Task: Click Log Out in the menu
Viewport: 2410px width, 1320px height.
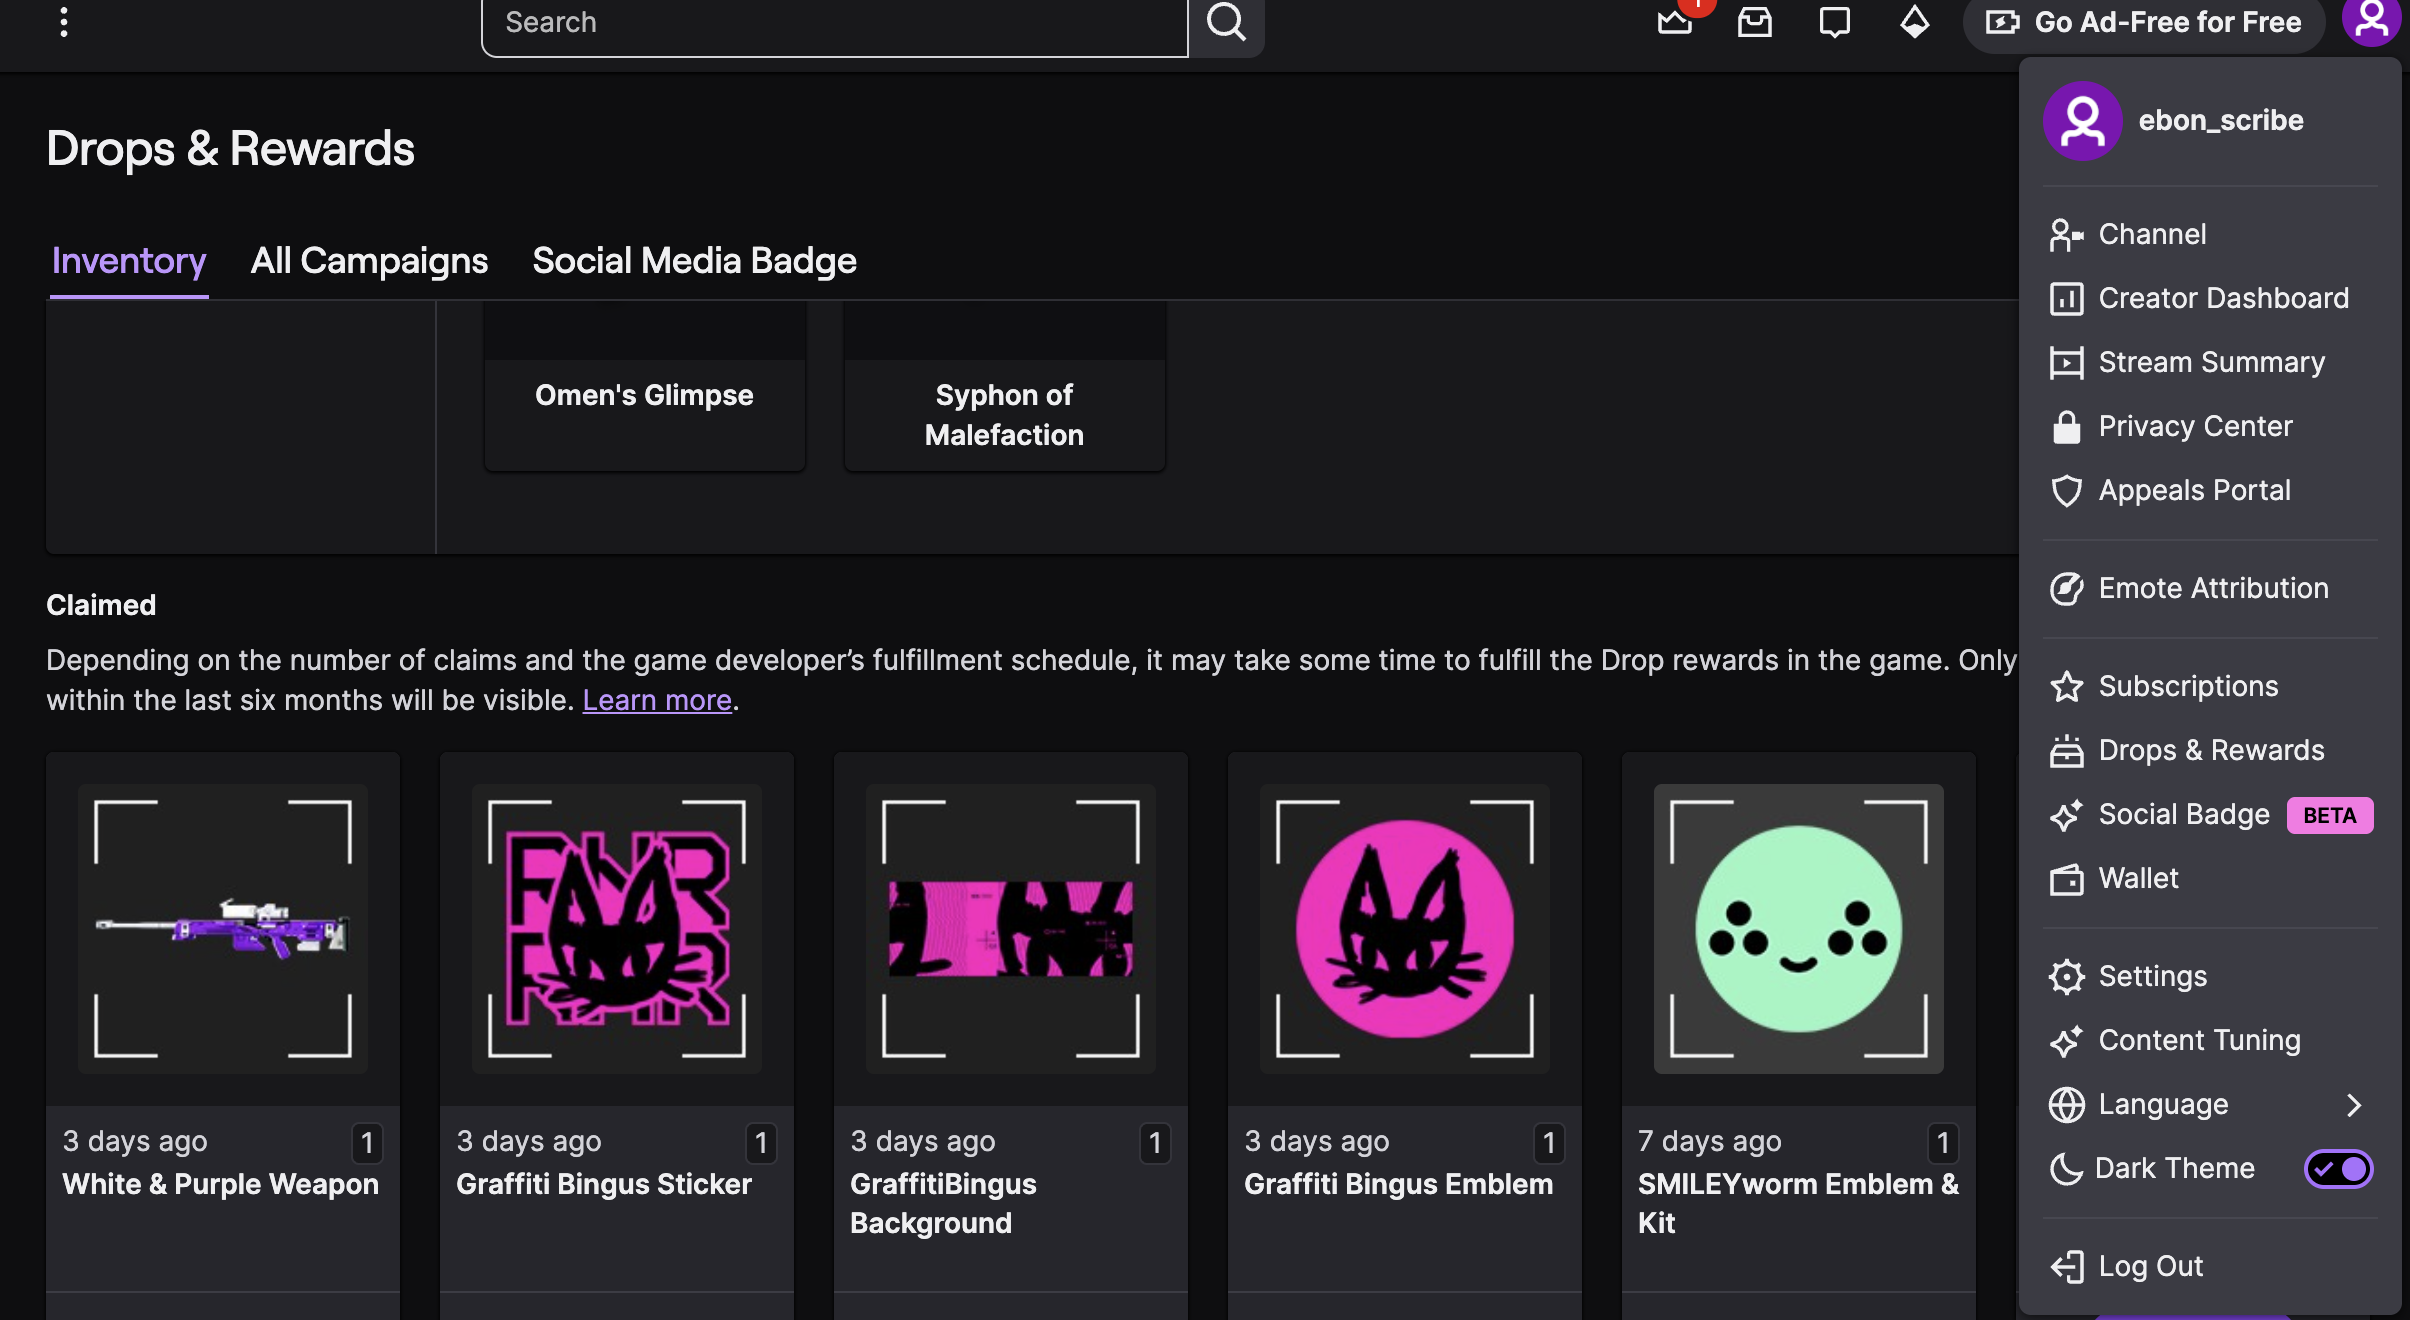Action: (2150, 1266)
